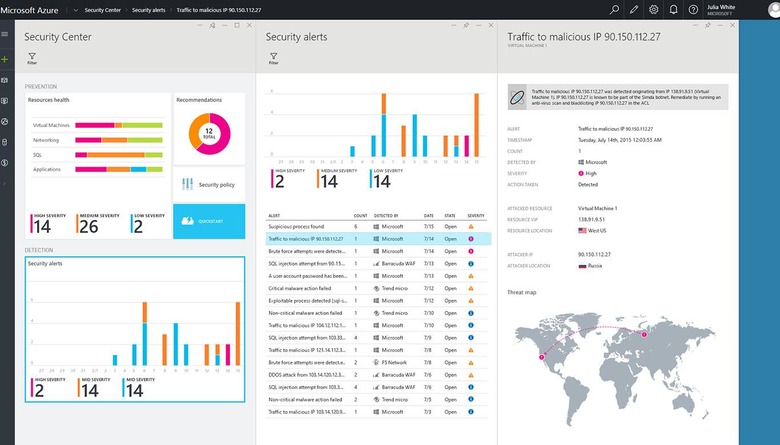Click the alert description link icon
Screen dimensions: 780x445
[517, 97]
